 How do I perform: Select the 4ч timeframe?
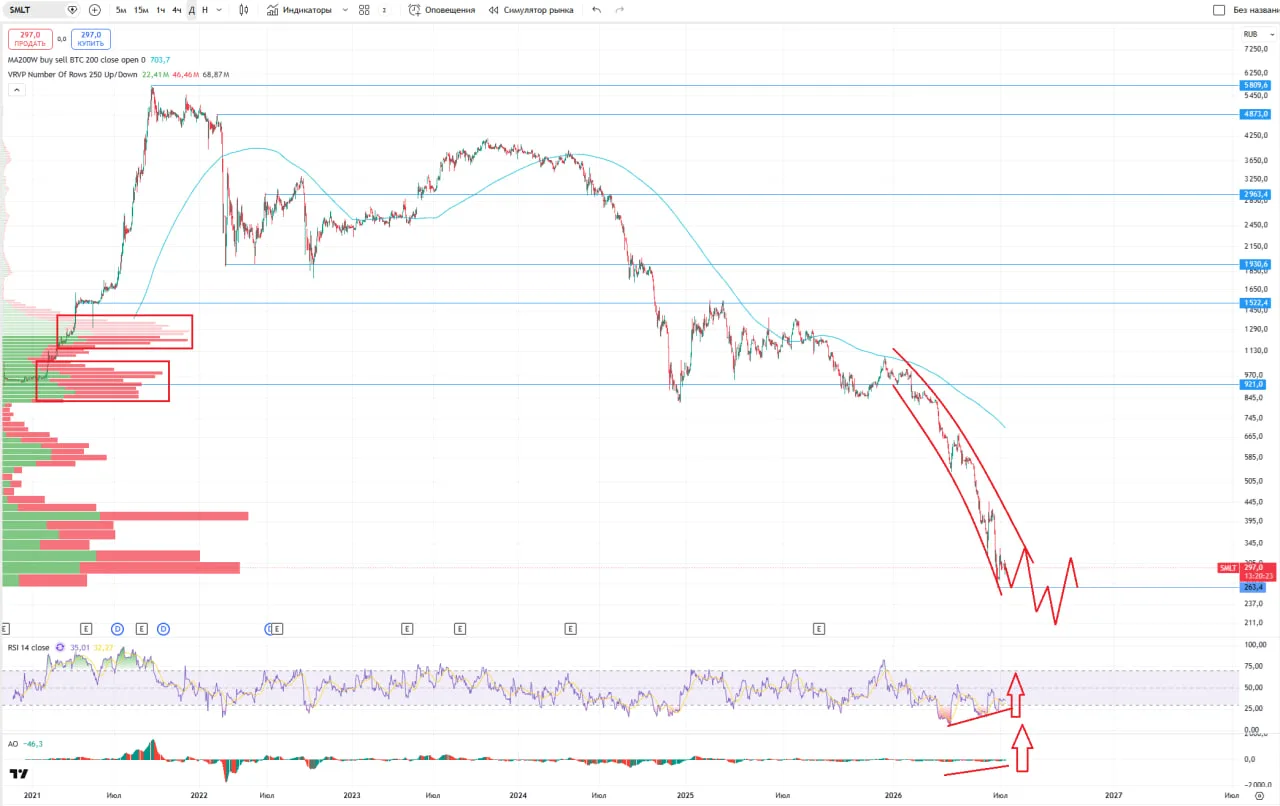(176, 10)
